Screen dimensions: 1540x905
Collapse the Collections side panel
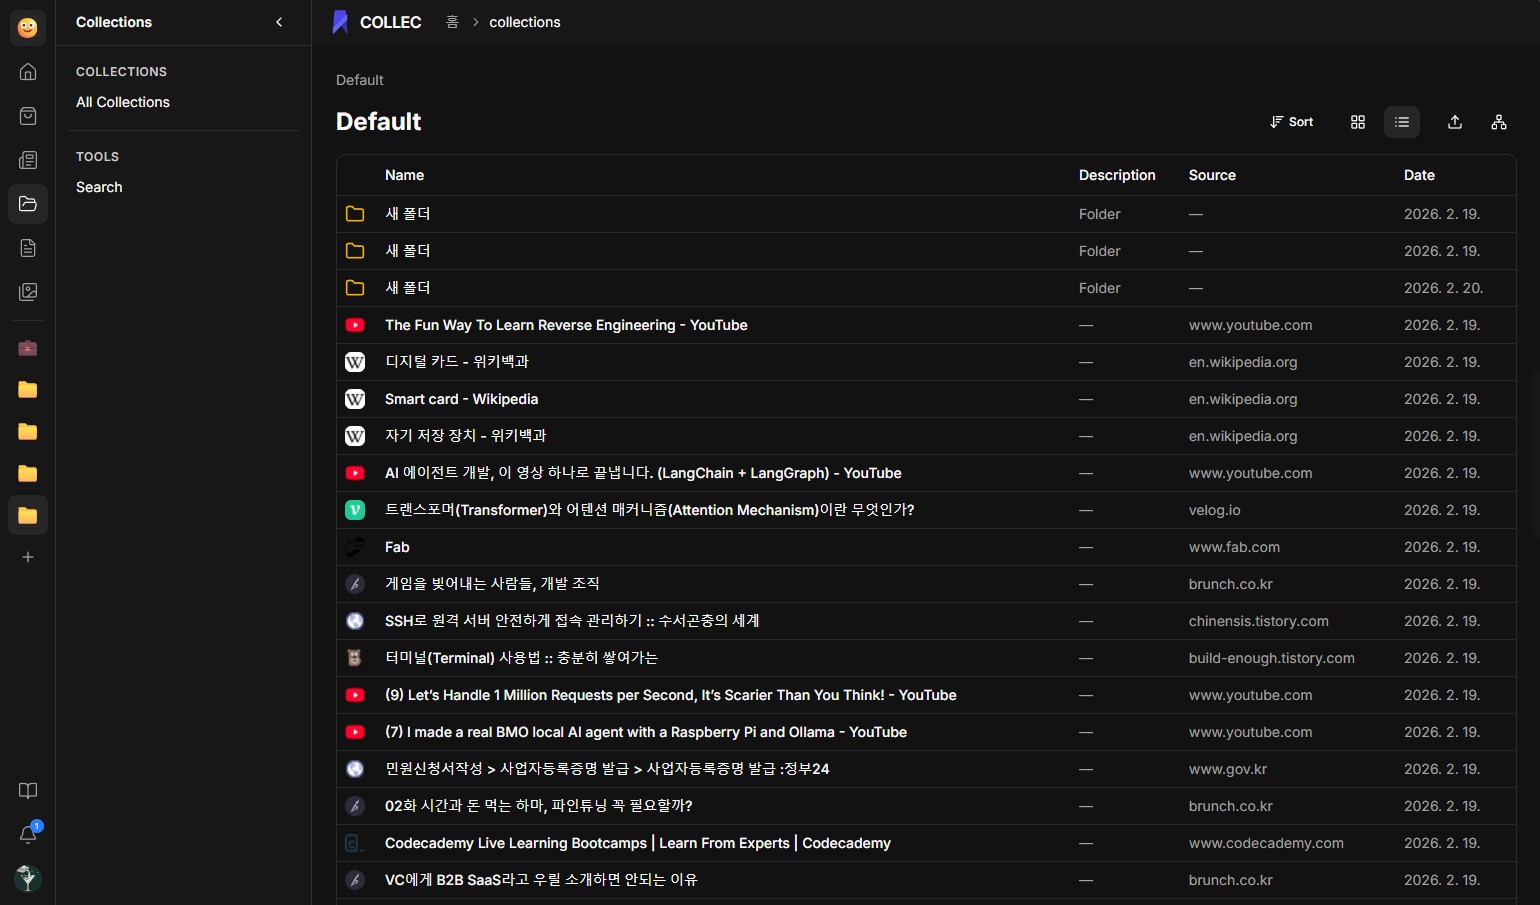(279, 22)
